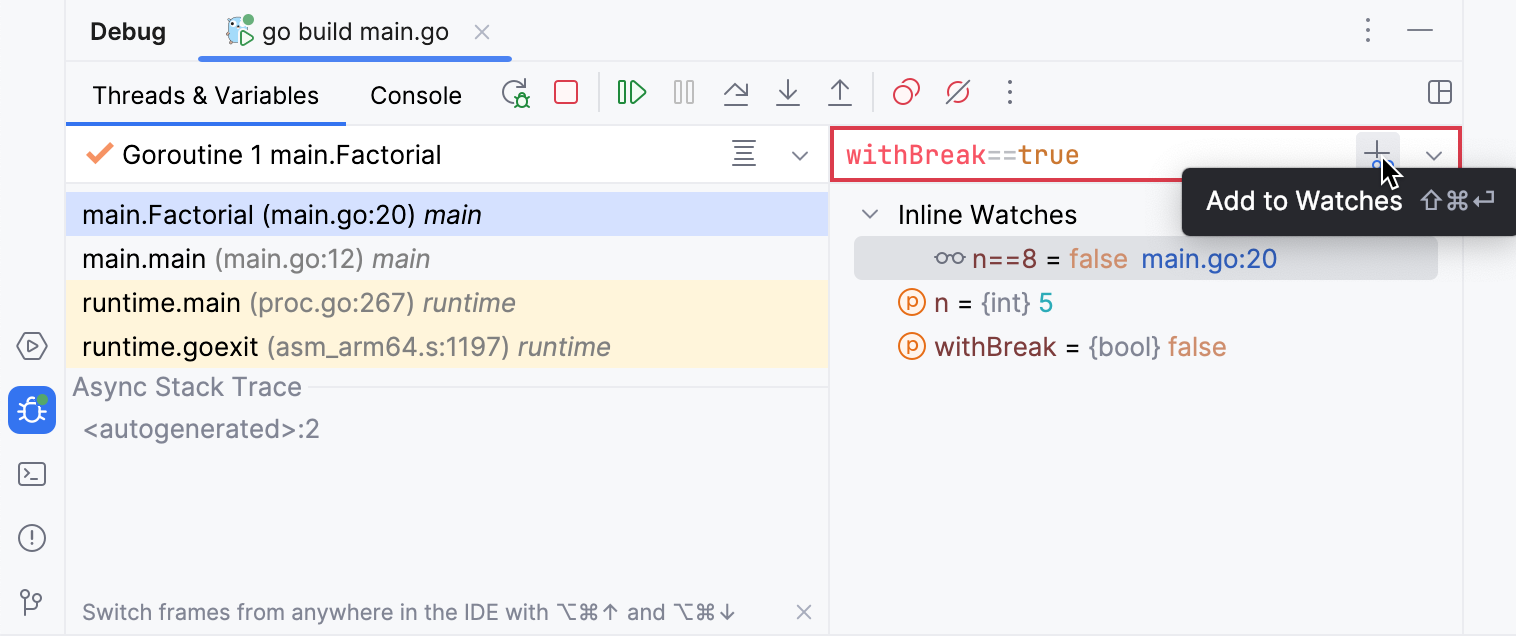Image resolution: width=1516 pixels, height=636 pixels.
Task: Dismiss the switch frames hint banner
Action: click(x=803, y=612)
